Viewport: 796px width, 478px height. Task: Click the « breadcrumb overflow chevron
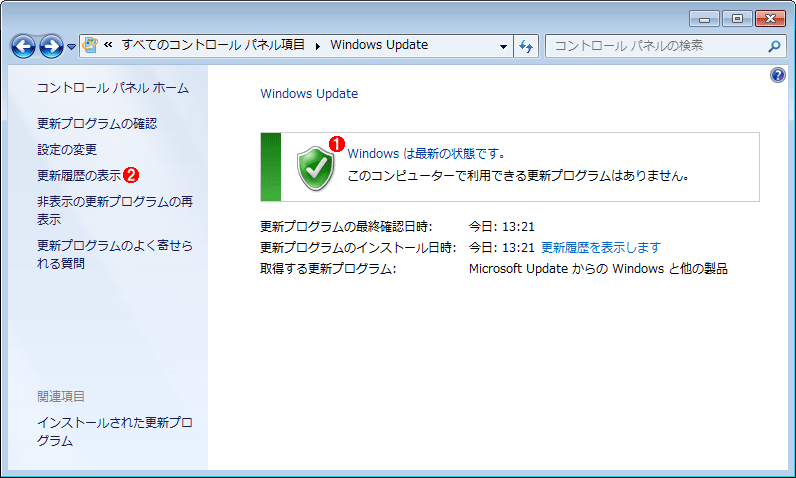[x=108, y=45]
